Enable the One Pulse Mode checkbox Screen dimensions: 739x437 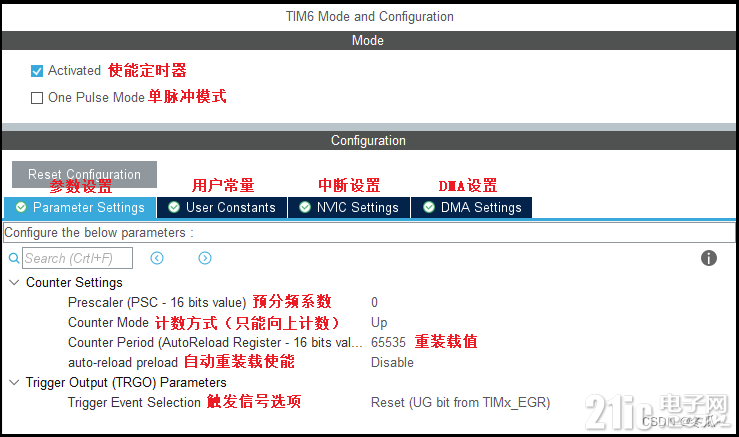tap(37, 98)
